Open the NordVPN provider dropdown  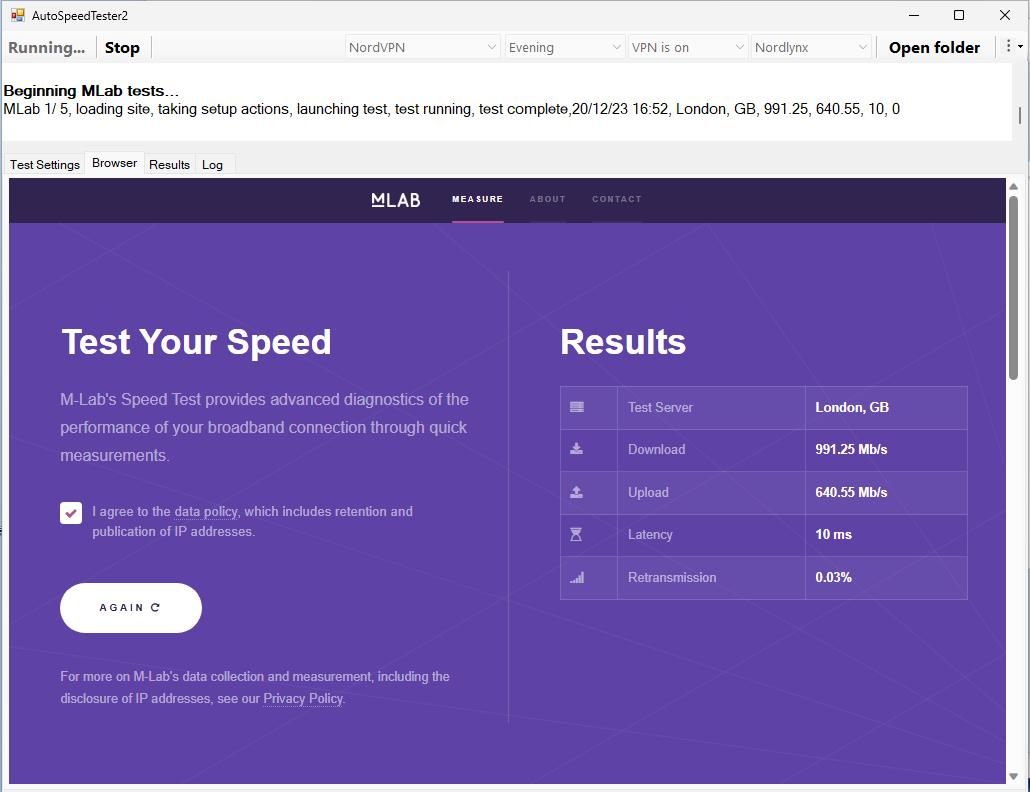pyautogui.click(x=422, y=47)
